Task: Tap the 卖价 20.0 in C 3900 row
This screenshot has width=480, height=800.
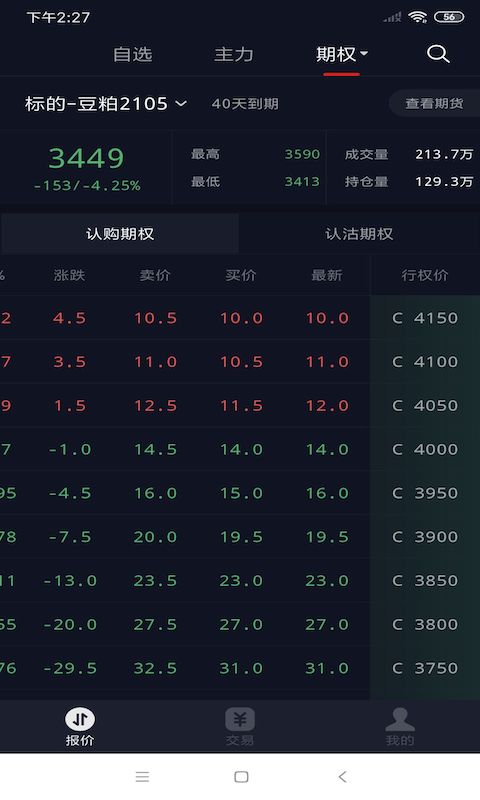Action: click(155, 537)
